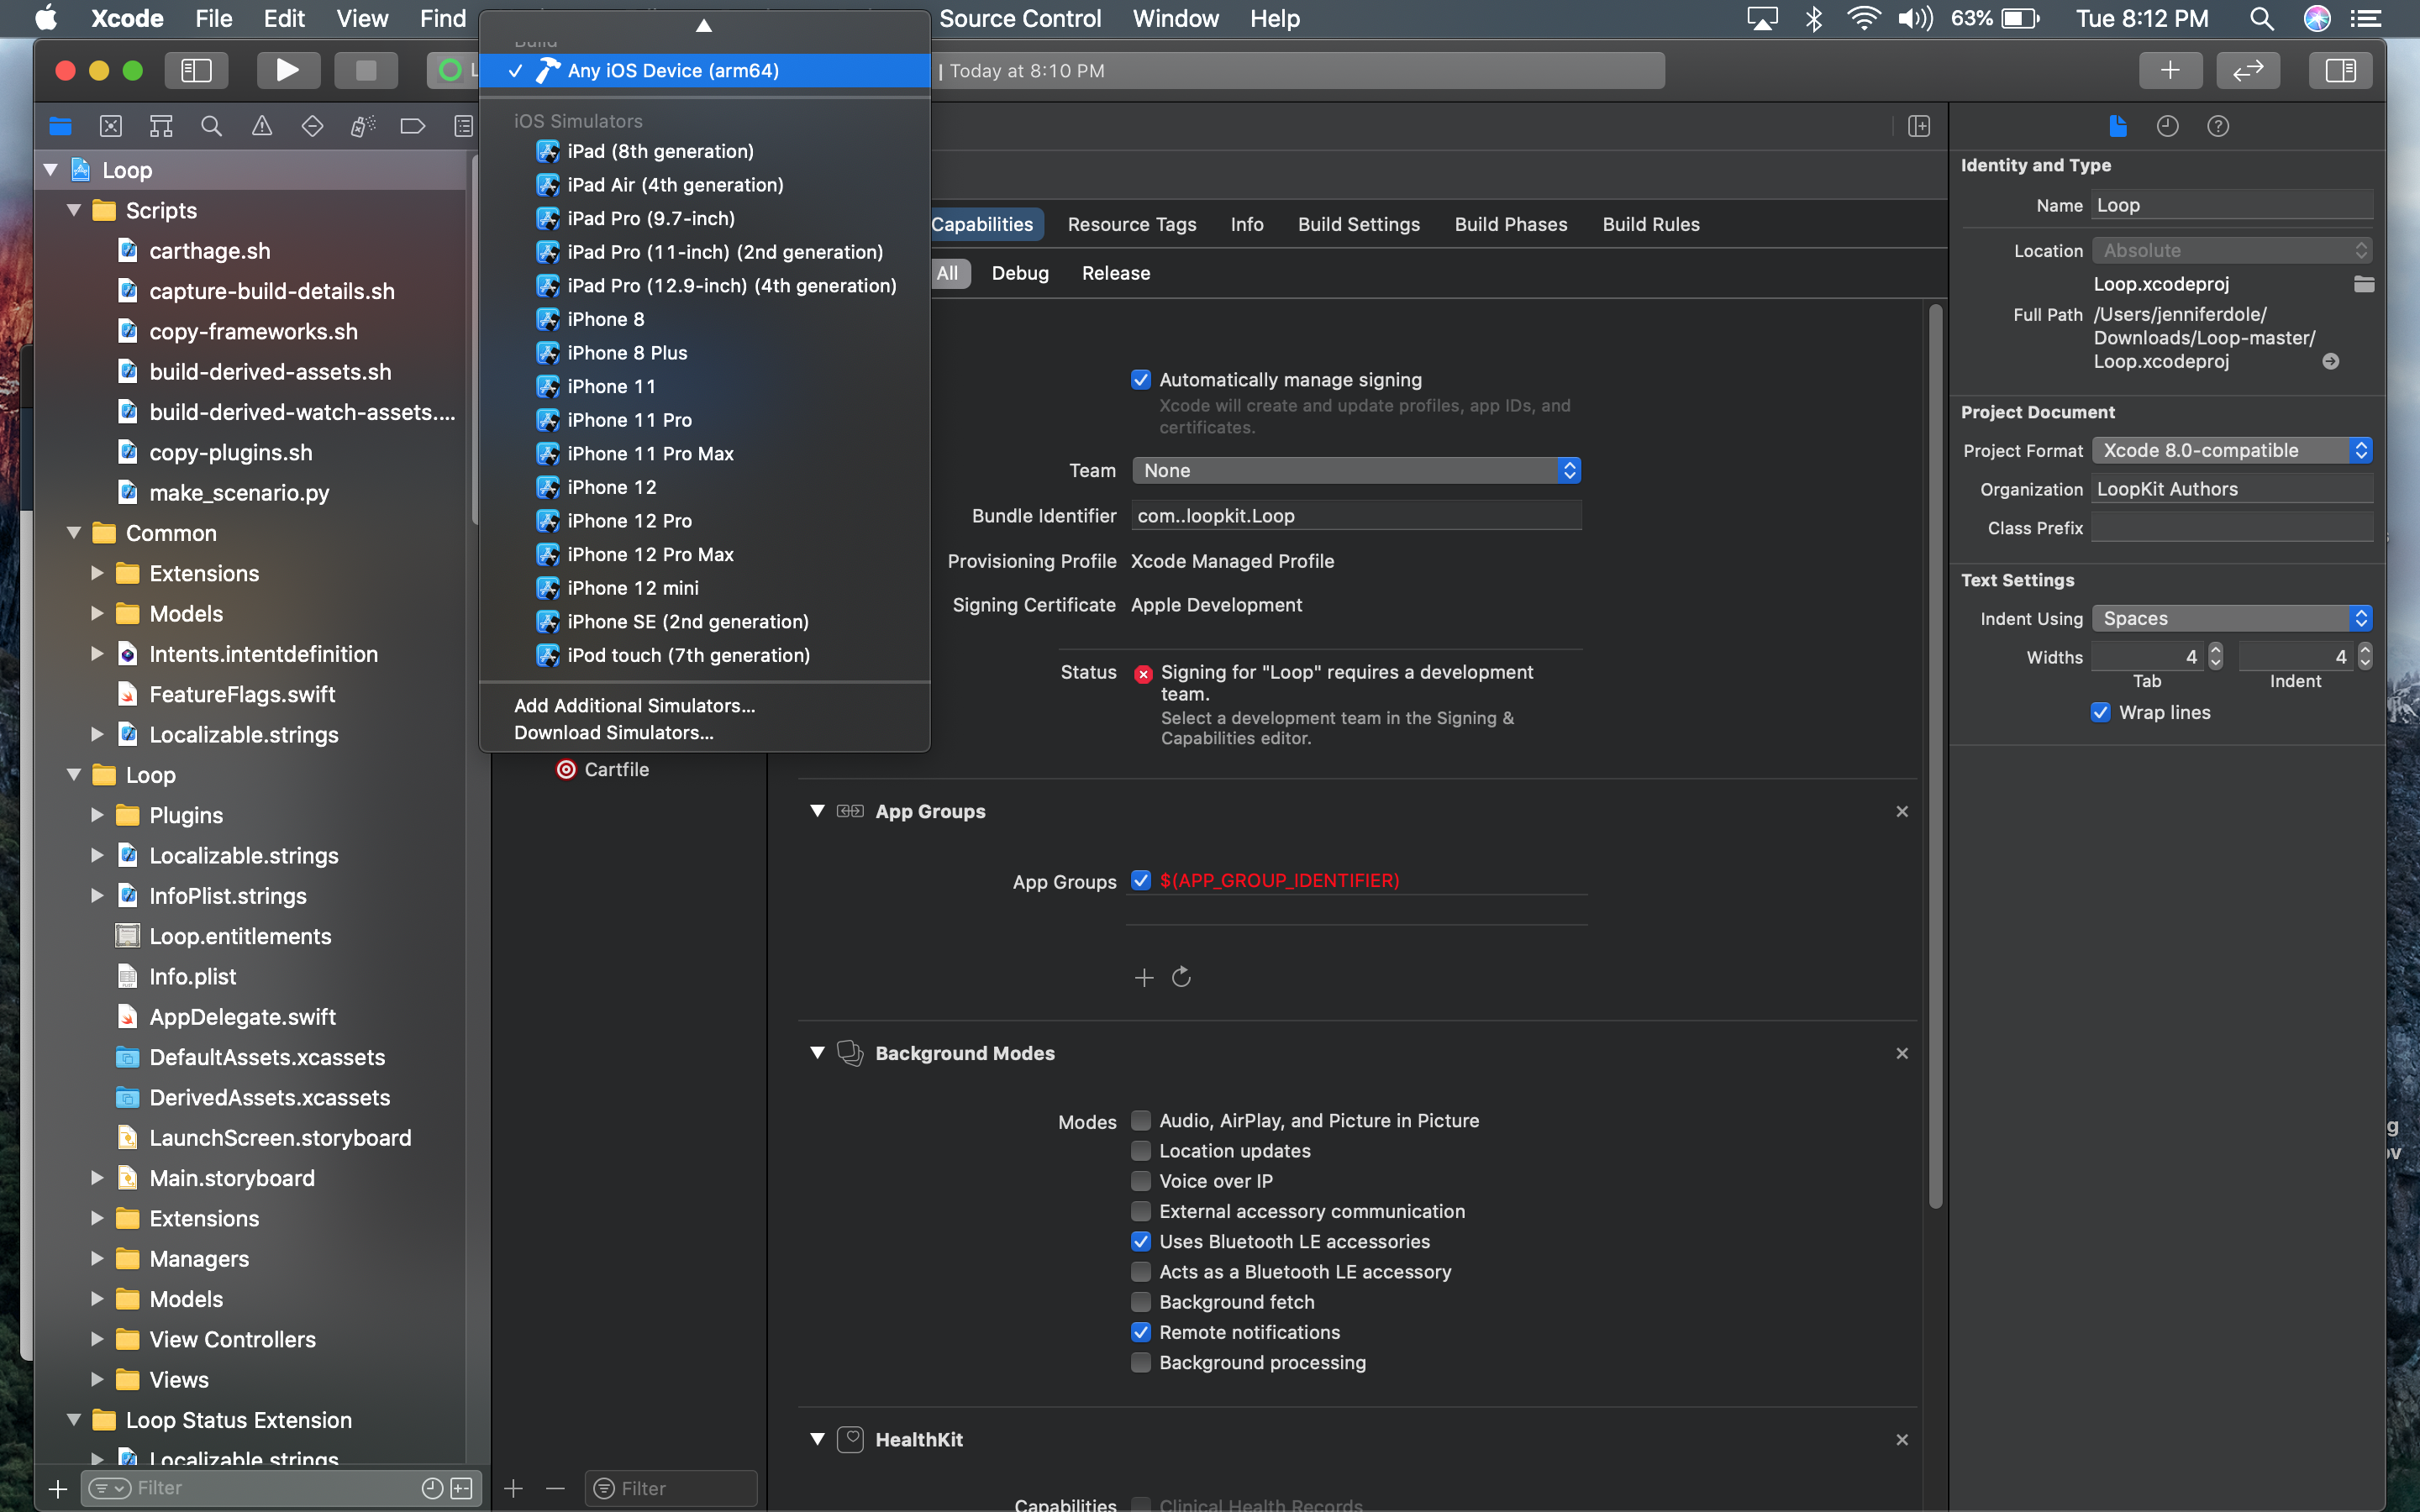This screenshot has width=2420, height=1512.
Task: Click the Library plus button in toolbar
Action: [2170, 70]
